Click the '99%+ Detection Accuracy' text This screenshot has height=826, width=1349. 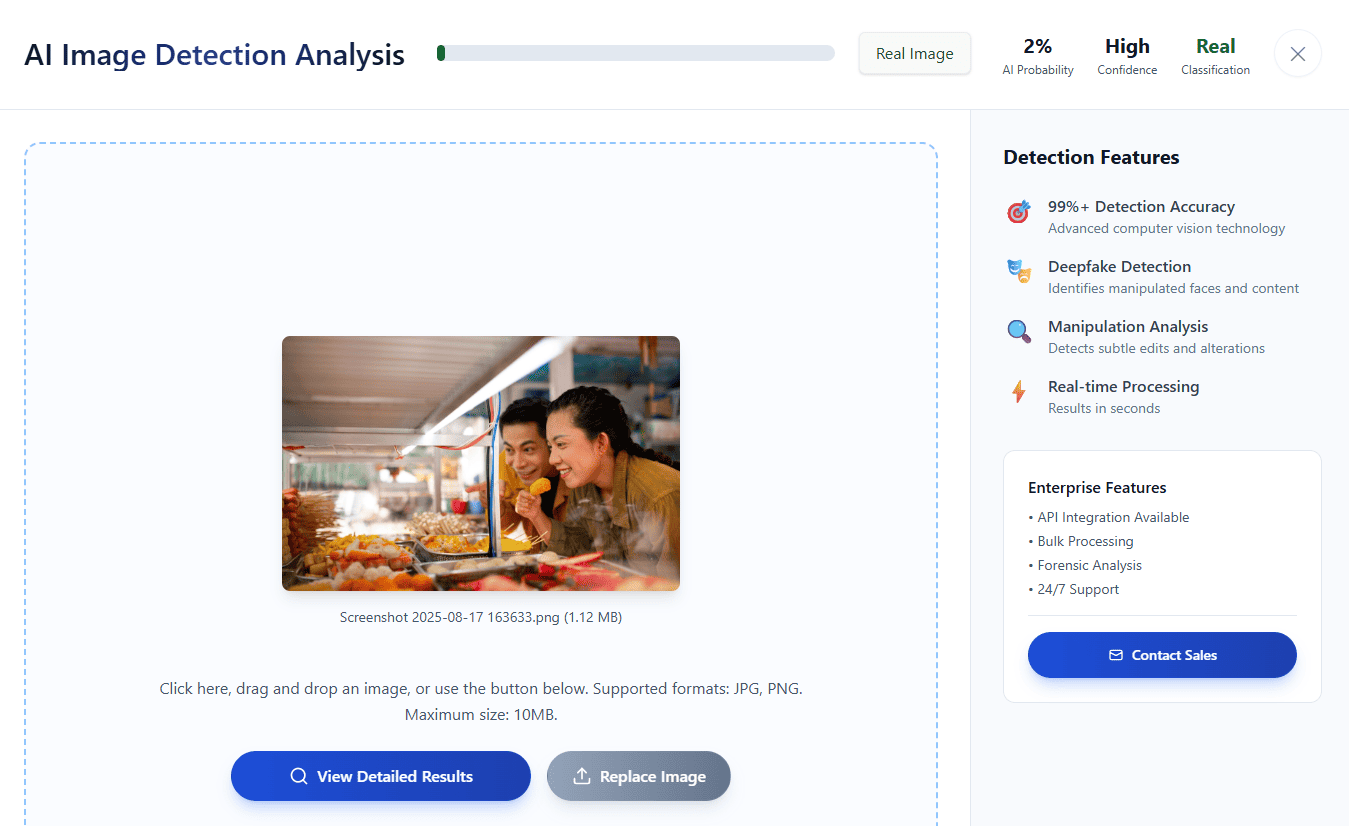[1141, 207]
